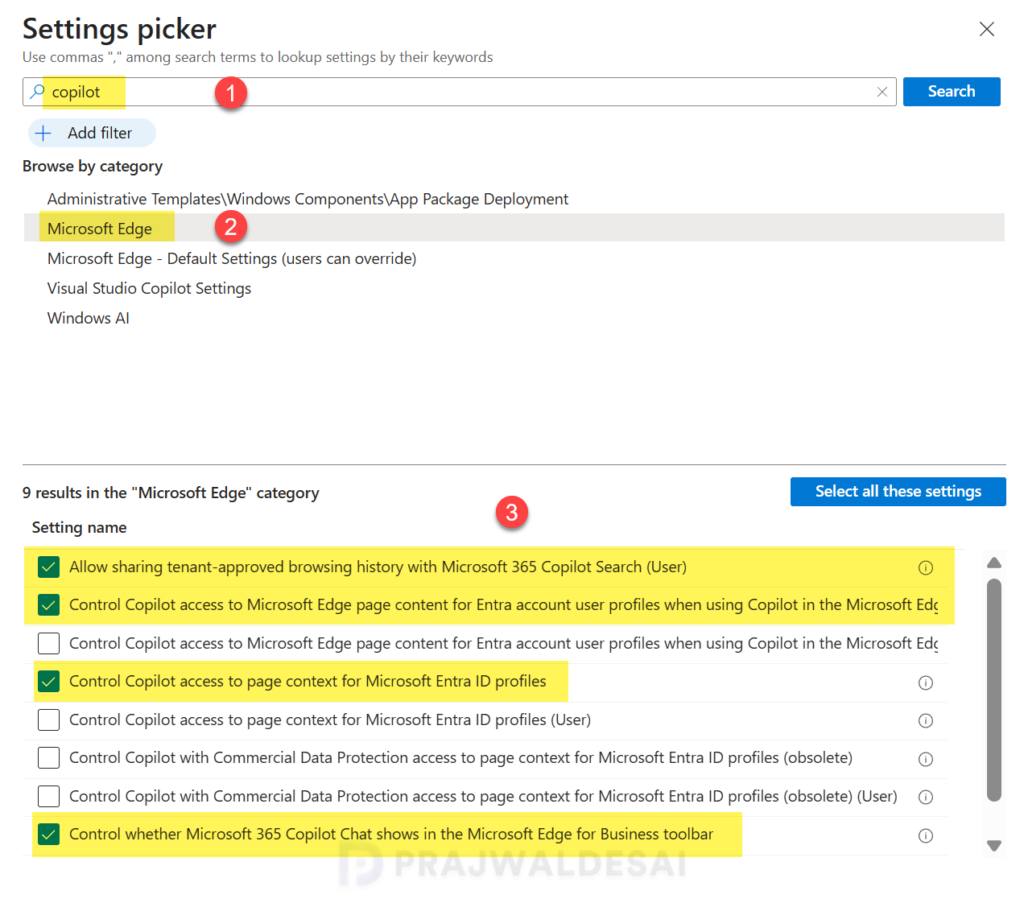Click Select all these settings button
This screenshot has width=1024, height=903.
pos(897,492)
